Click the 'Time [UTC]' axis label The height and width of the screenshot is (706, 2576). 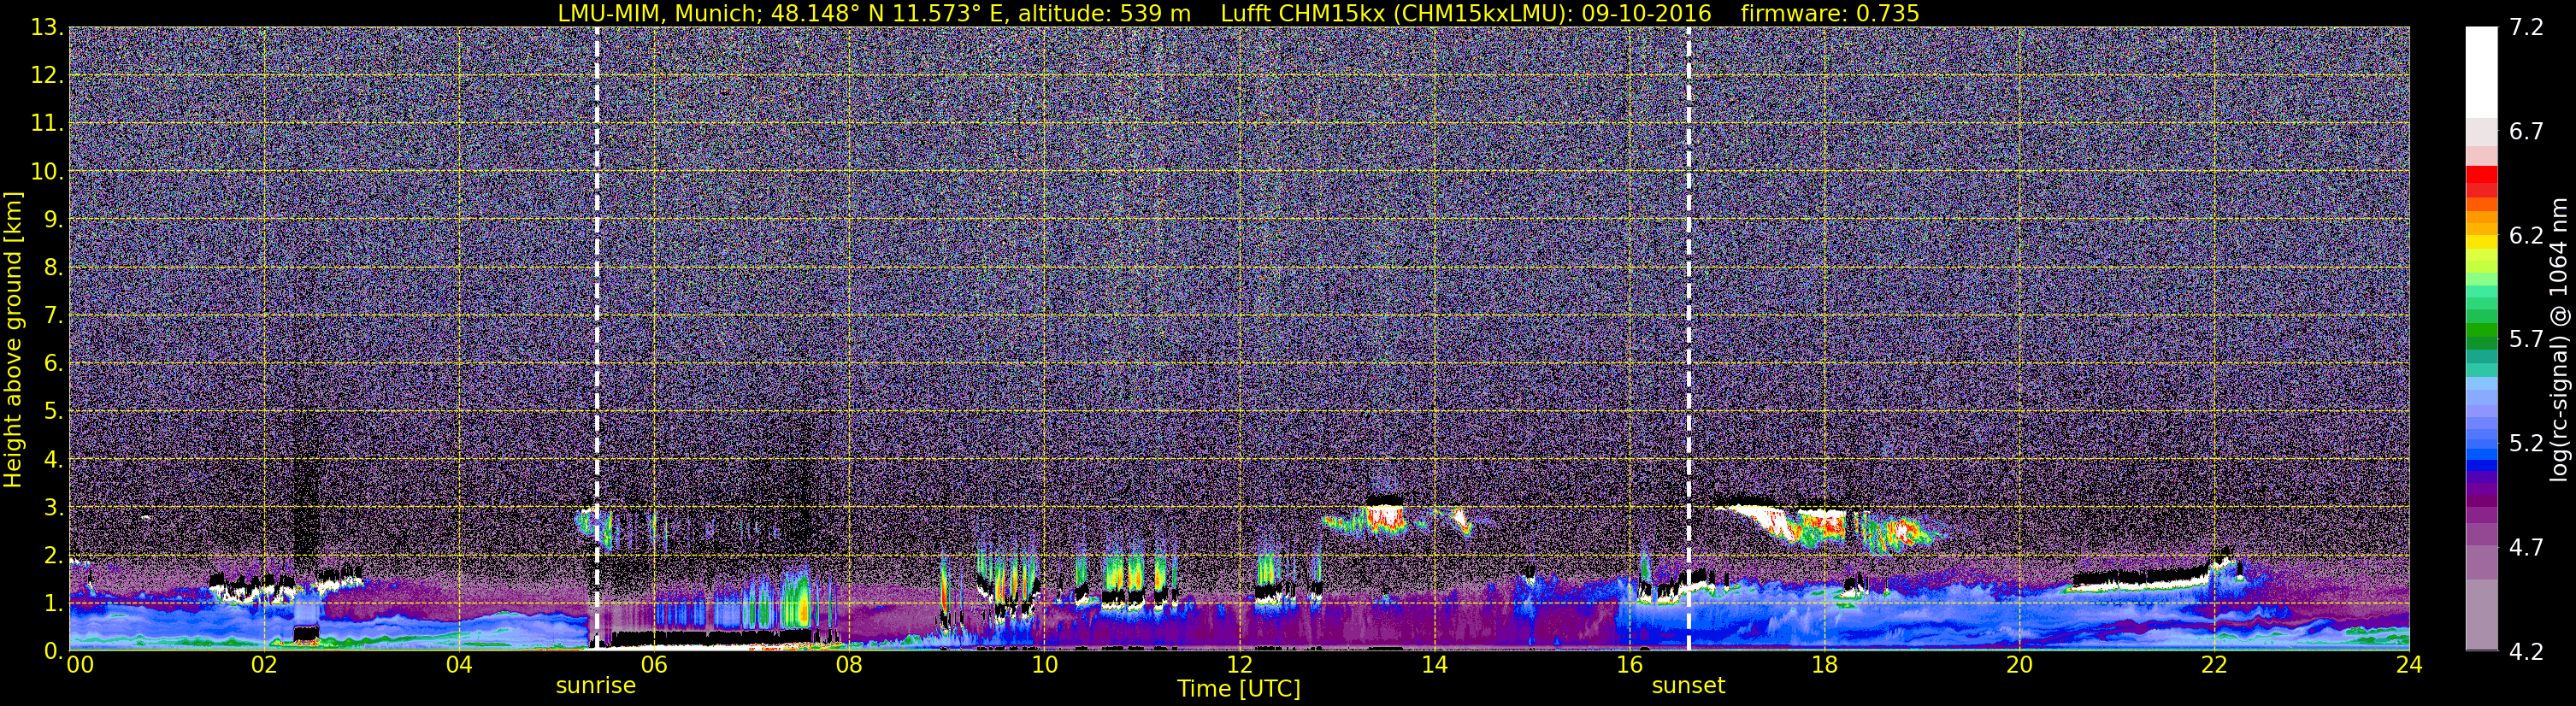click(1238, 689)
